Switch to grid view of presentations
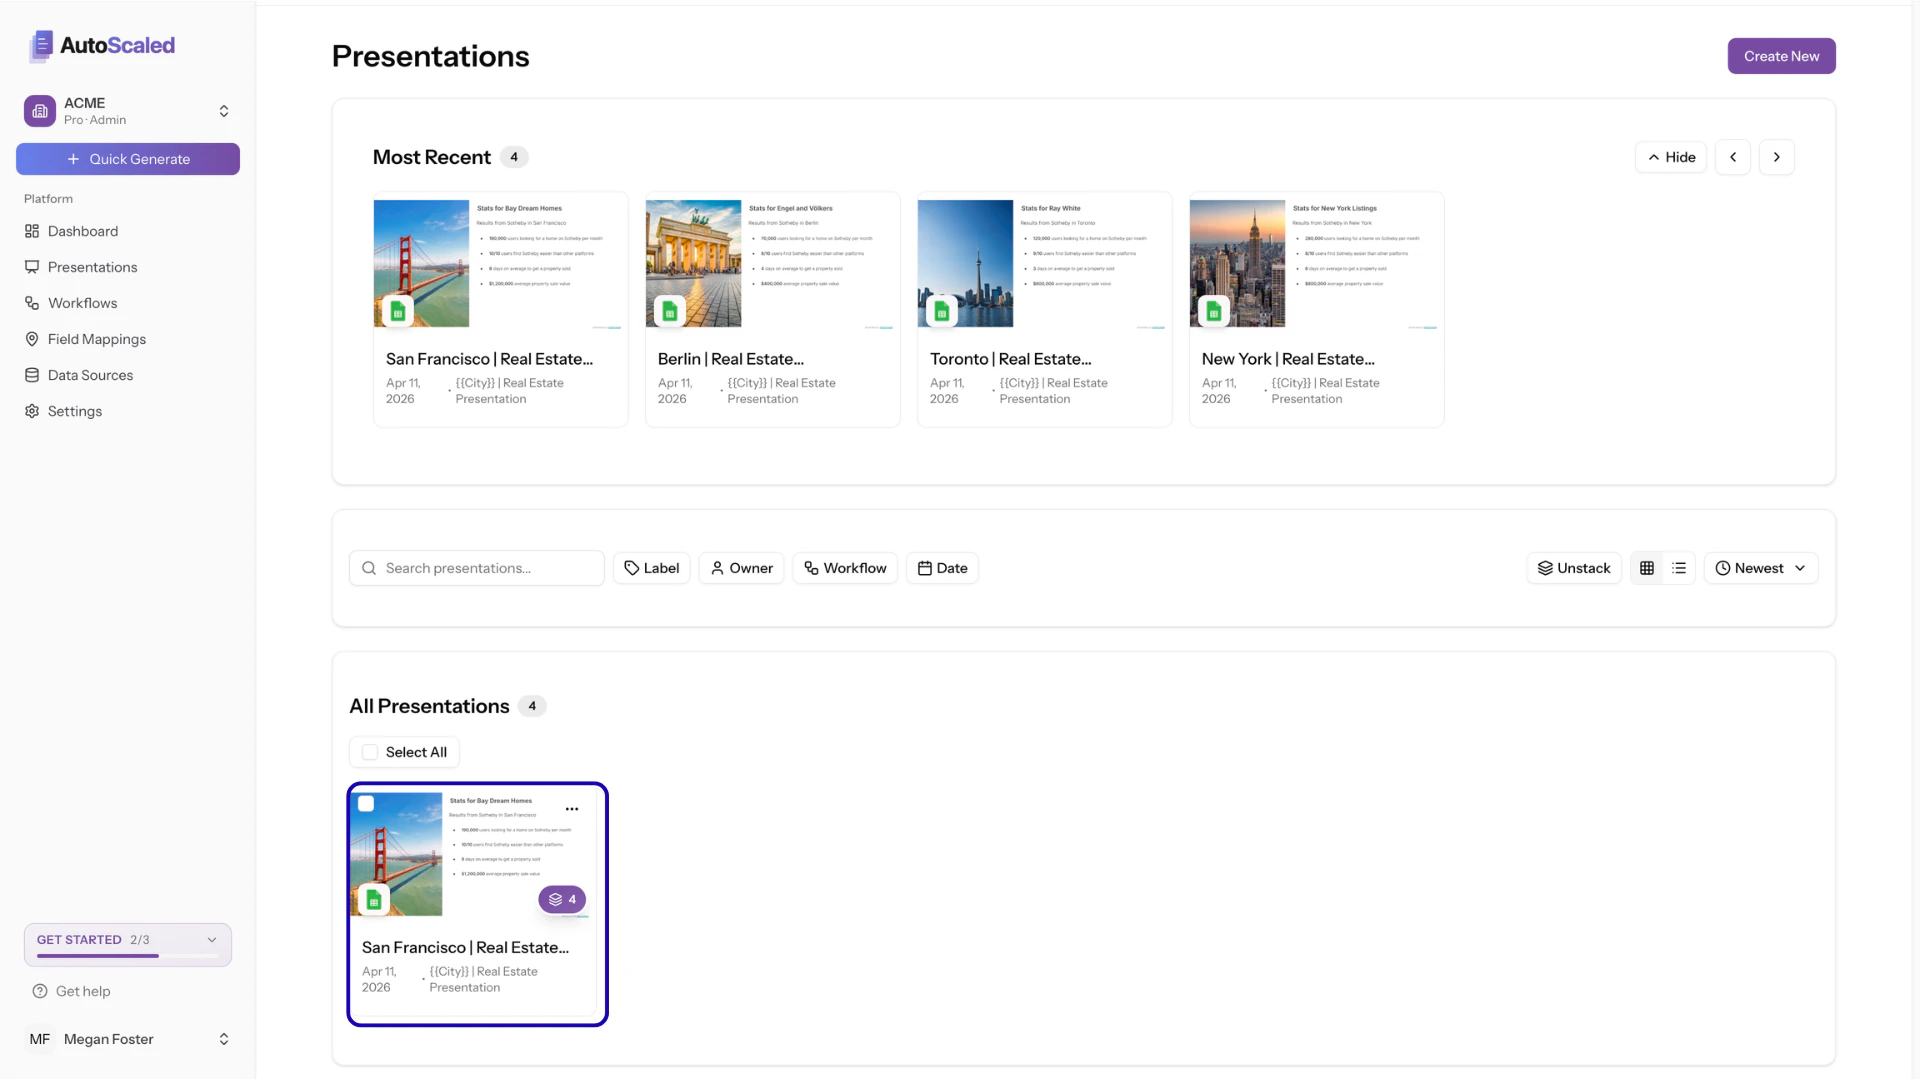Screen dimensions: 1920x1080 coord(1646,567)
